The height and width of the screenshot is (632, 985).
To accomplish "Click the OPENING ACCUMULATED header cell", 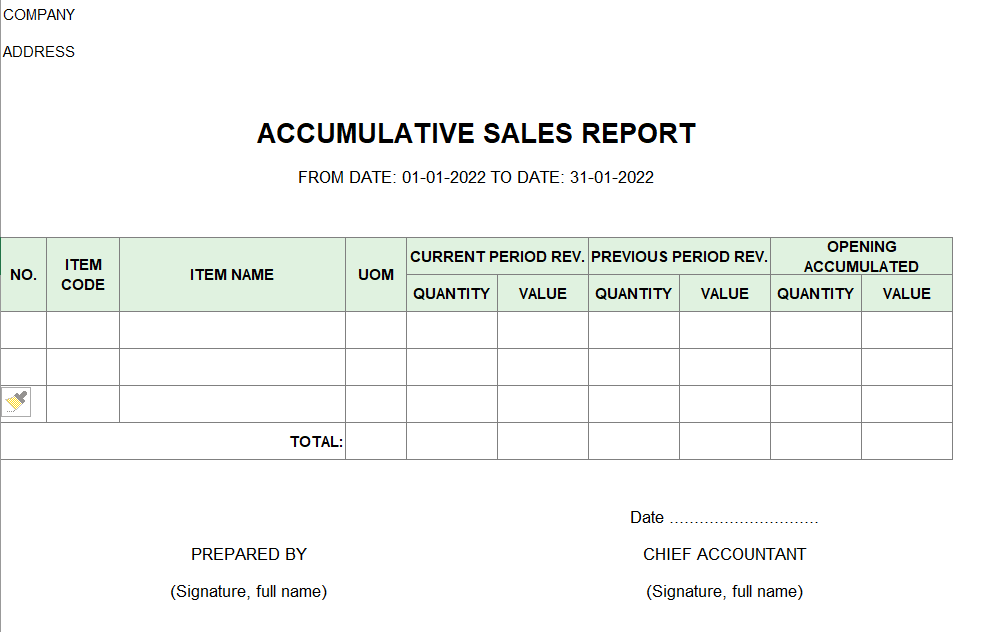I will pos(861,256).
